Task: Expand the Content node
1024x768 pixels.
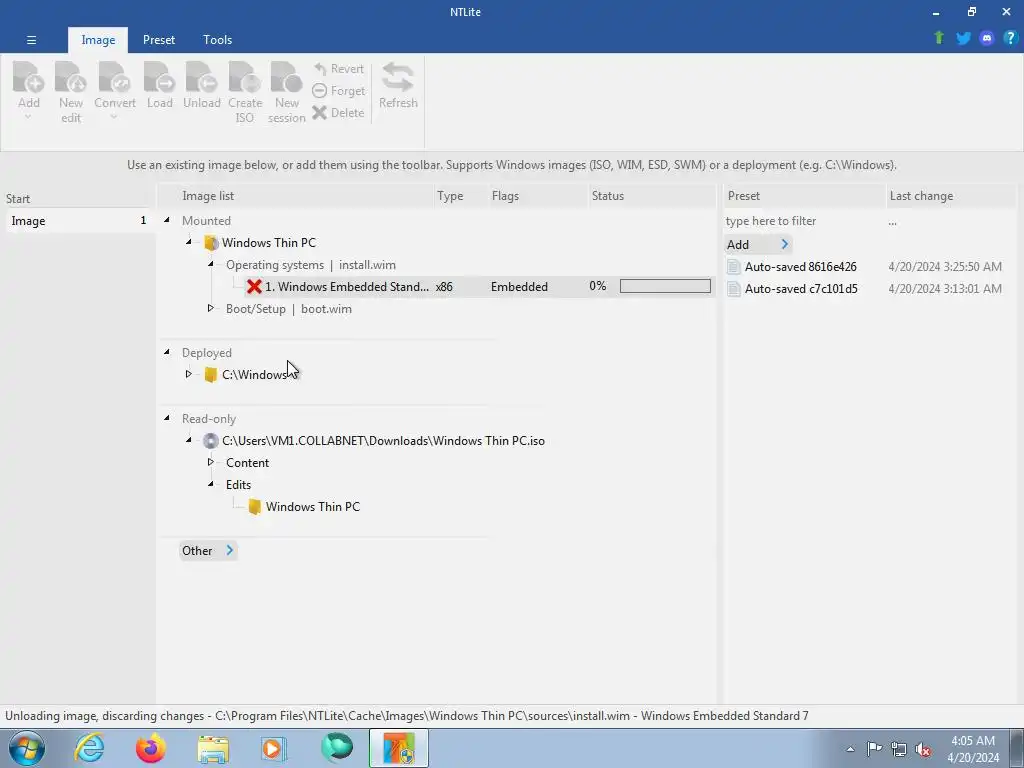Action: pos(211,462)
